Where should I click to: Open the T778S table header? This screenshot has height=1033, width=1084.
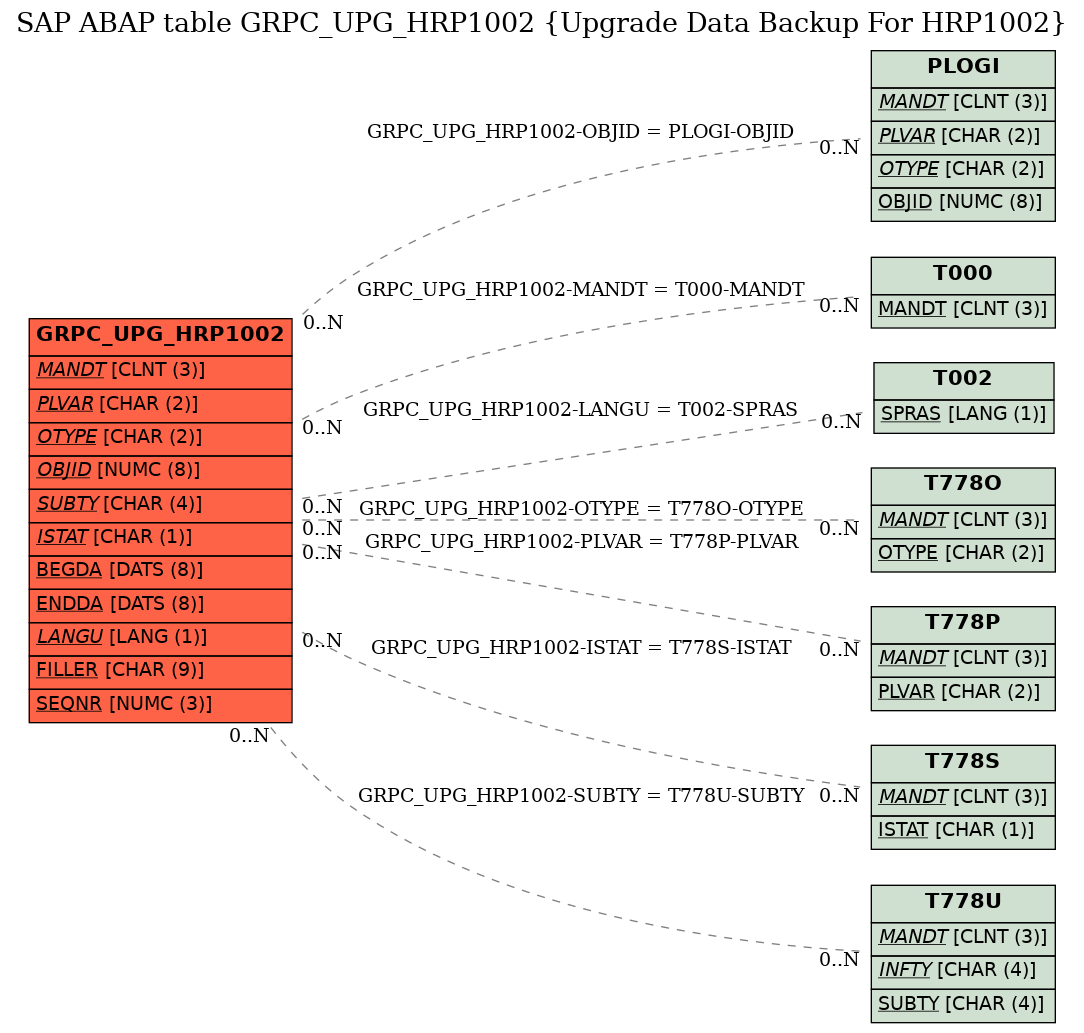(963, 763)
